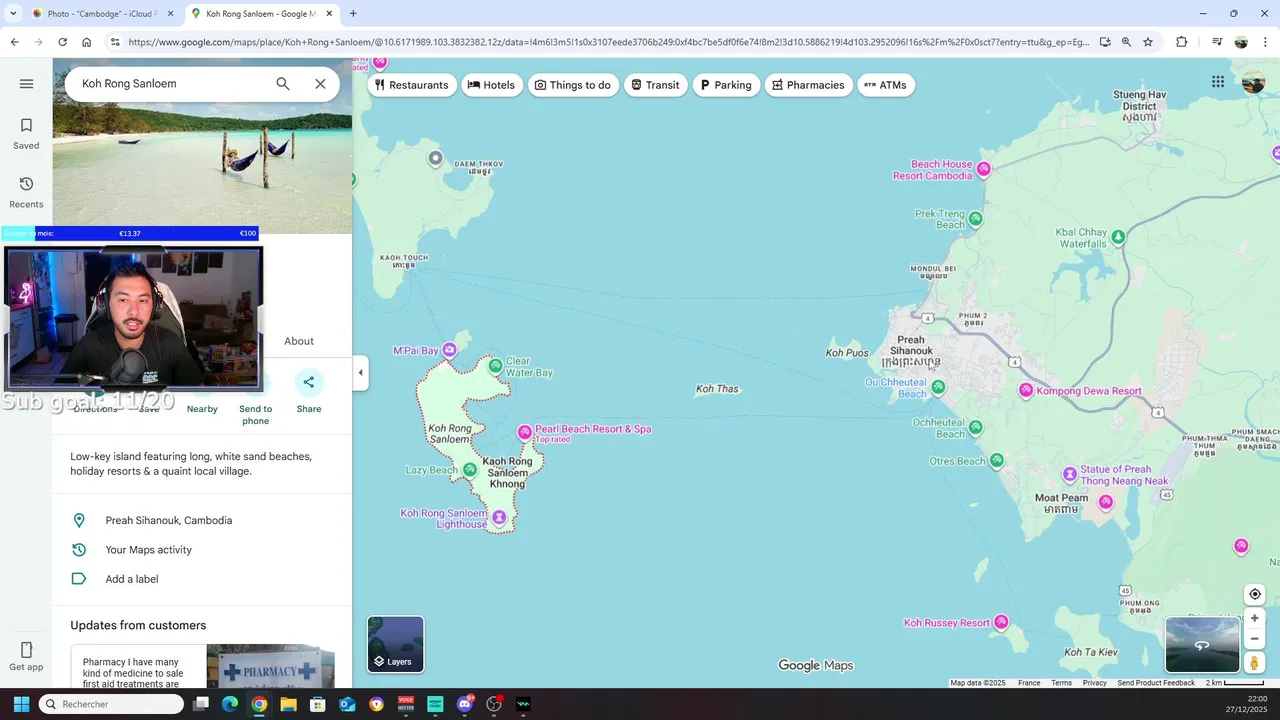This screenshot has width=1280, height=720.
Task: Click Statue of Preah Thong Neang Neak pin
Action: click(x=1070, y=474)
